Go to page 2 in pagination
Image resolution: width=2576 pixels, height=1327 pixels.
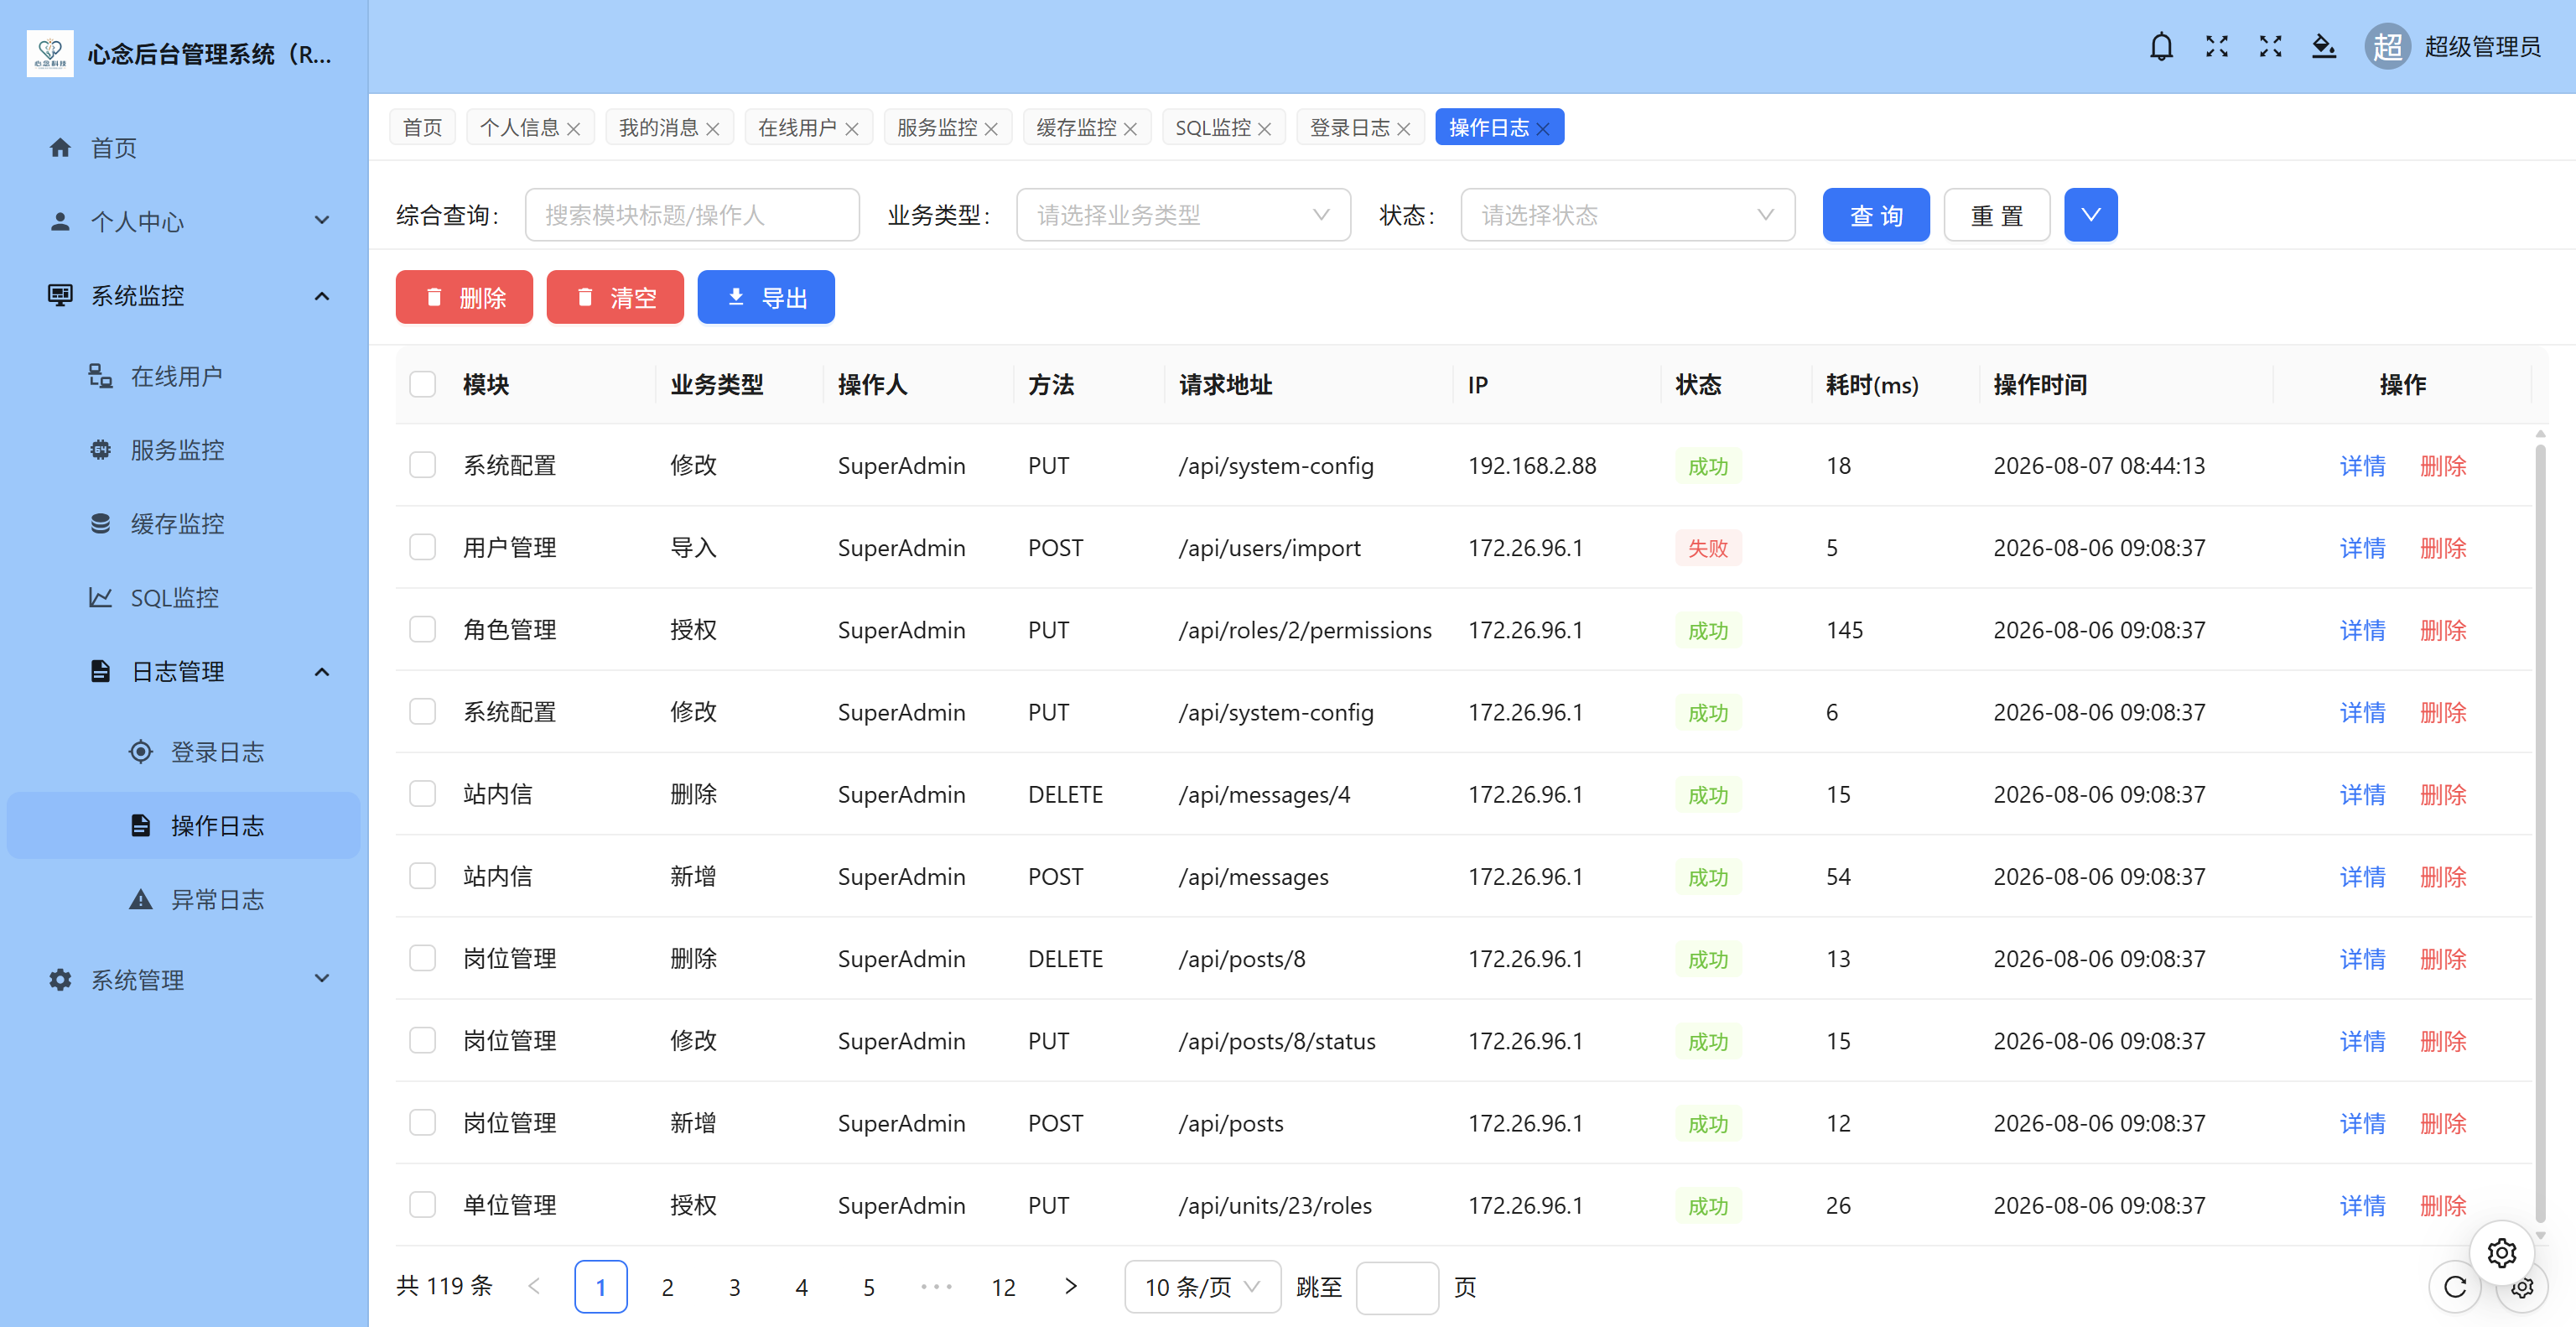pos(668,1287)
